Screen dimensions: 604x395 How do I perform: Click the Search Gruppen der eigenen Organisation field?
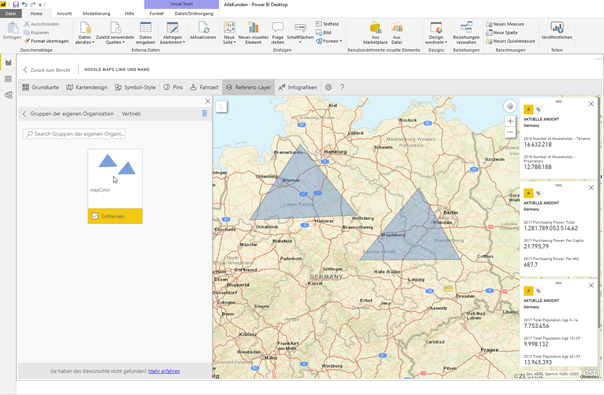point(74,134)
